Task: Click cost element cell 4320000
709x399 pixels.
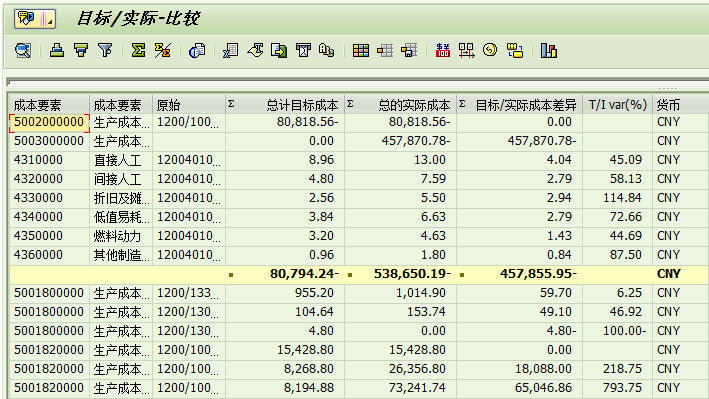Action: pos(49,179)
